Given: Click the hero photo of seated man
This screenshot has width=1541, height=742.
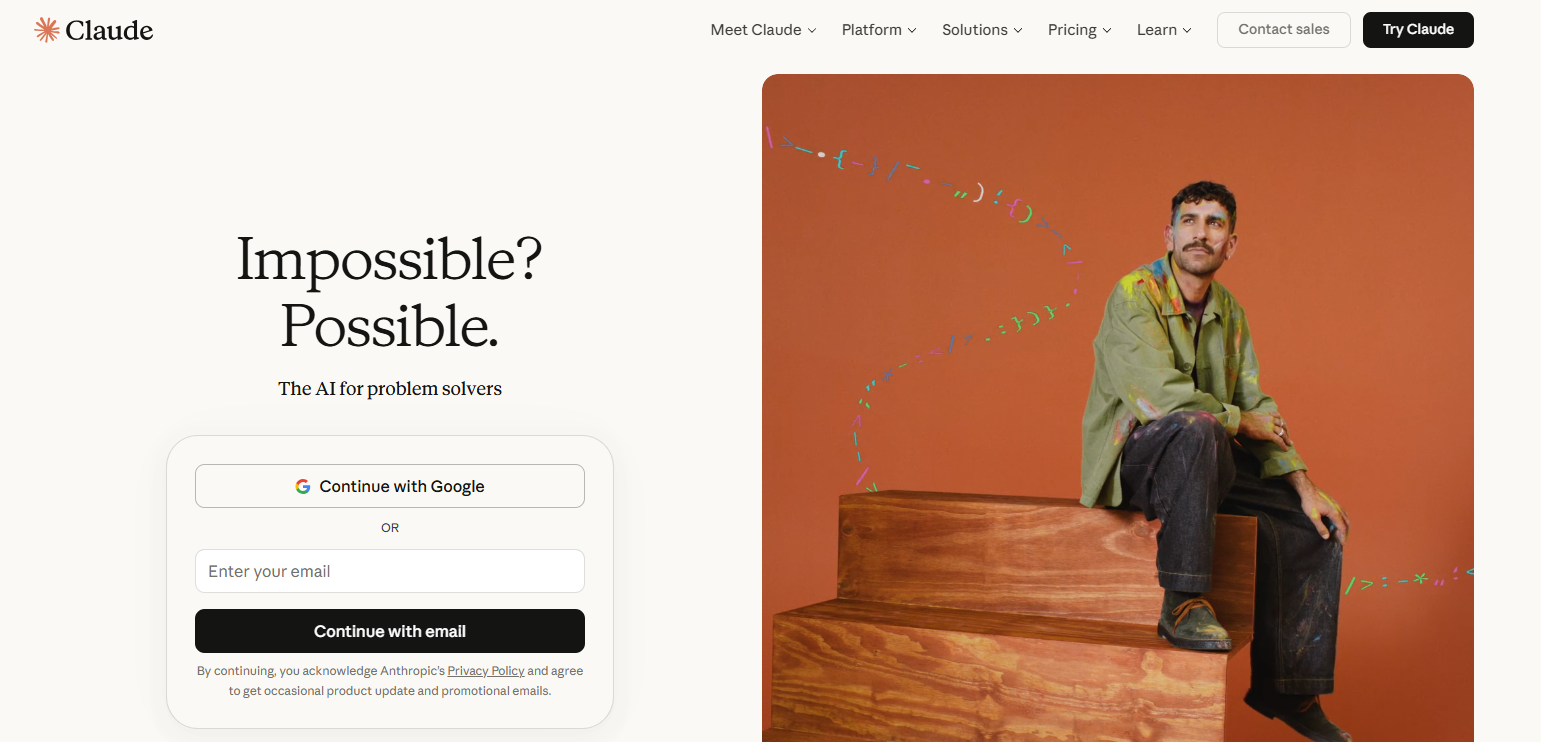Looking at the screenshot, I should (x=1118, y=408).
